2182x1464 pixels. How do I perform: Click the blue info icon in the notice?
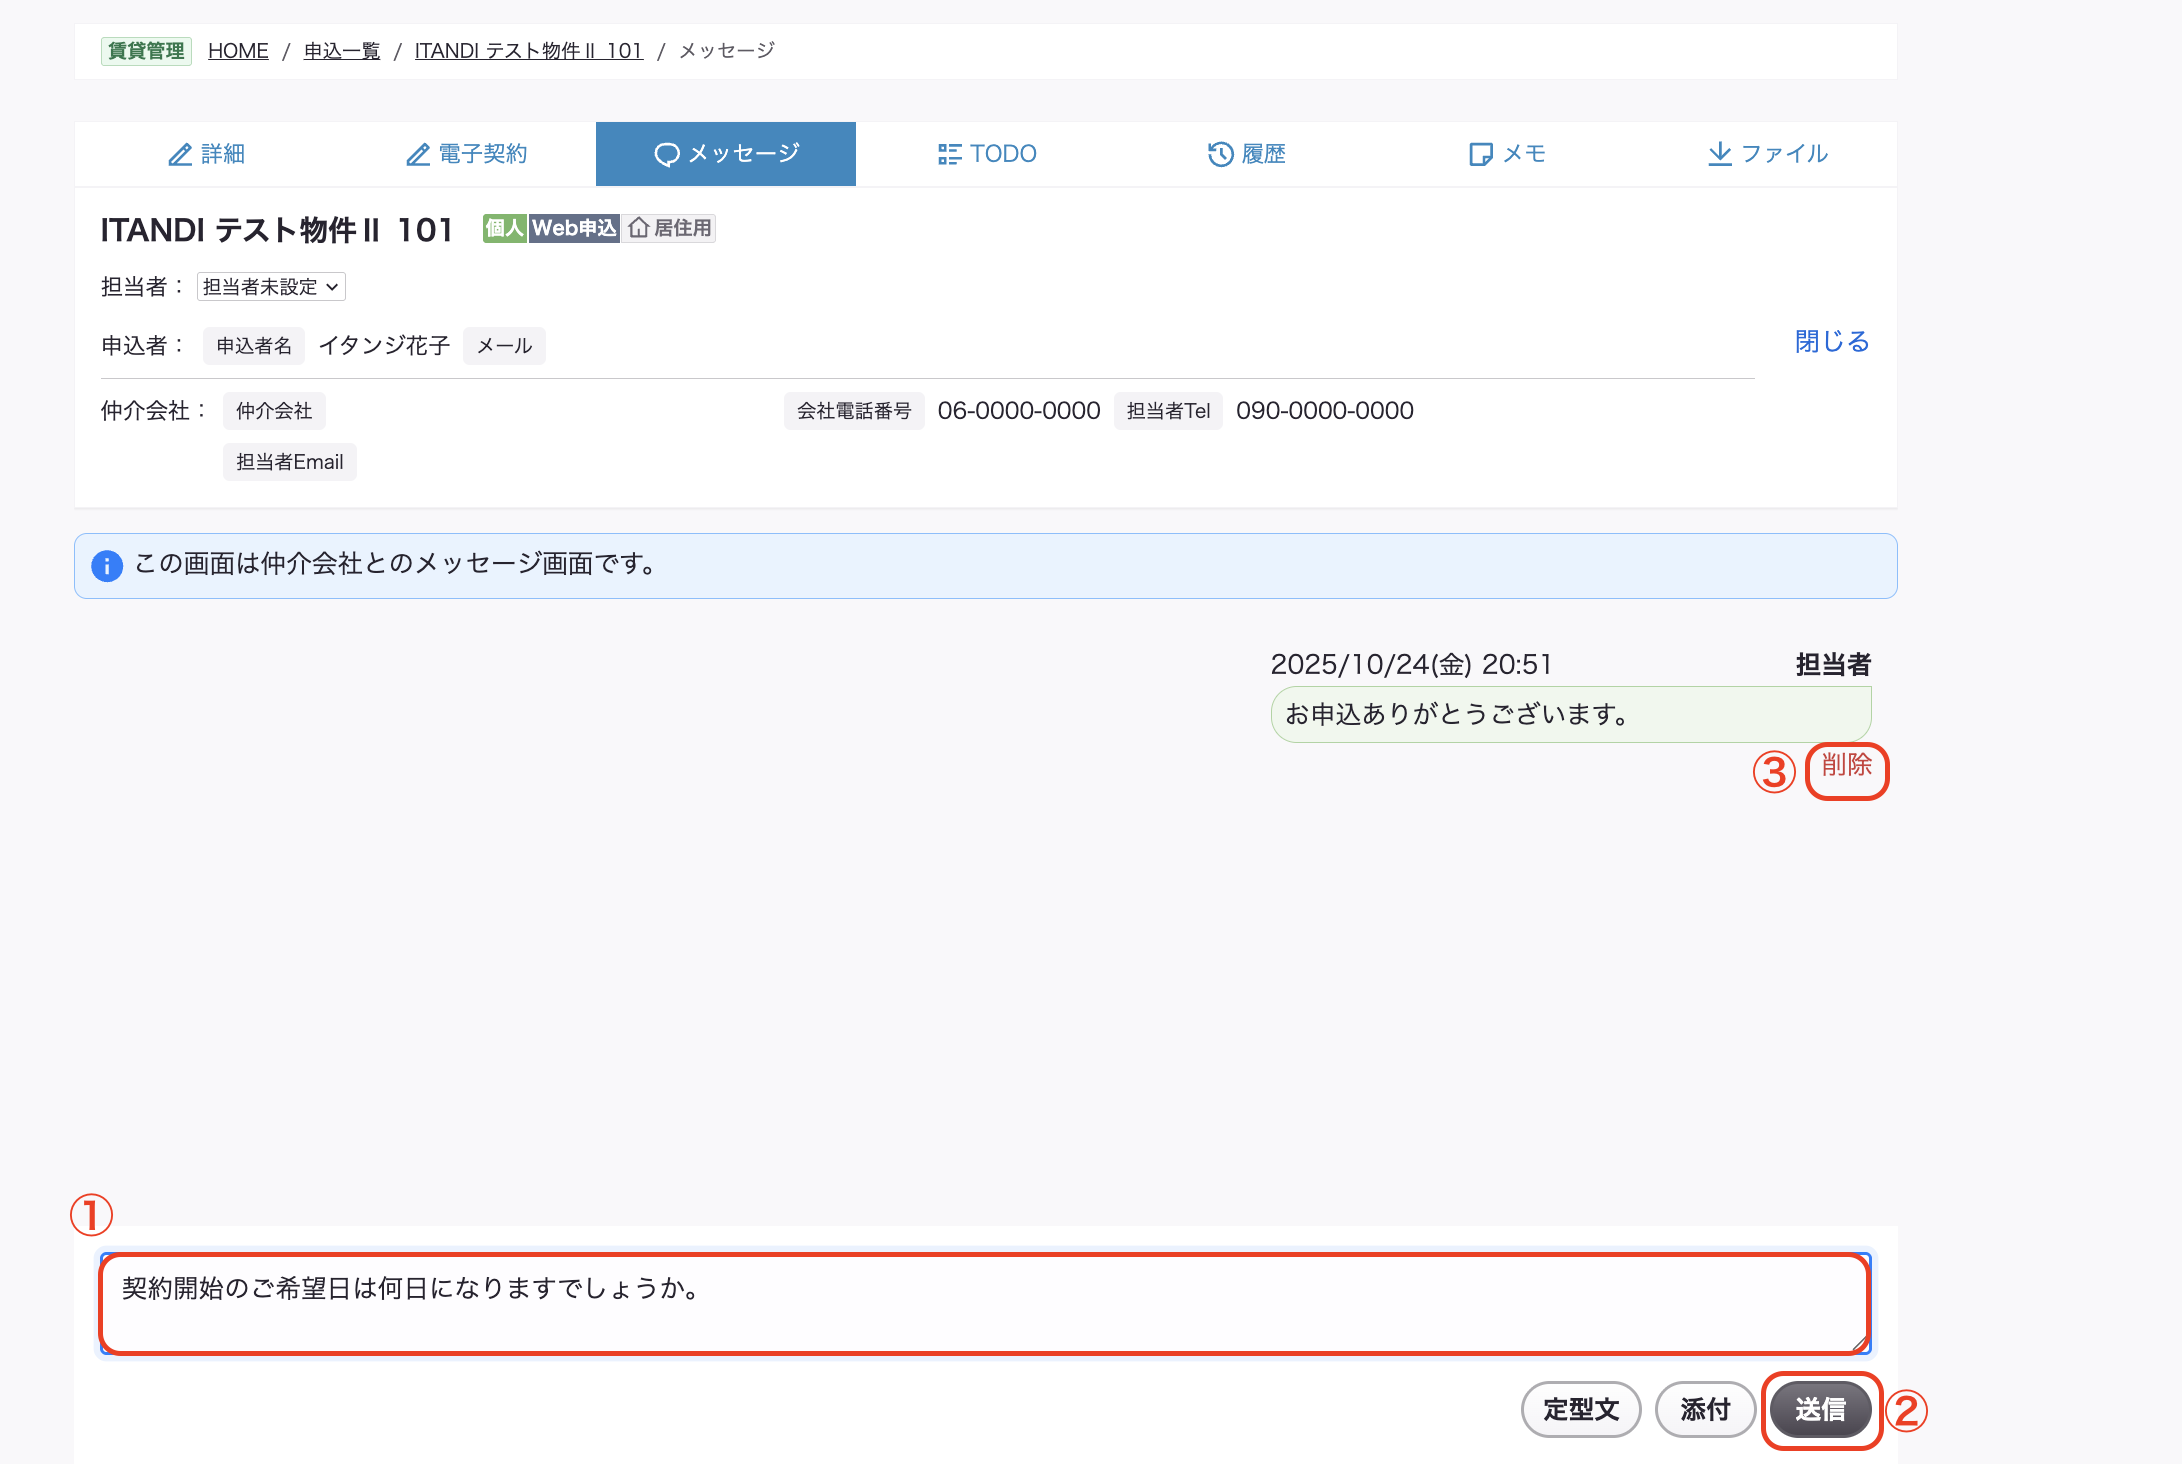pos(107,566)
